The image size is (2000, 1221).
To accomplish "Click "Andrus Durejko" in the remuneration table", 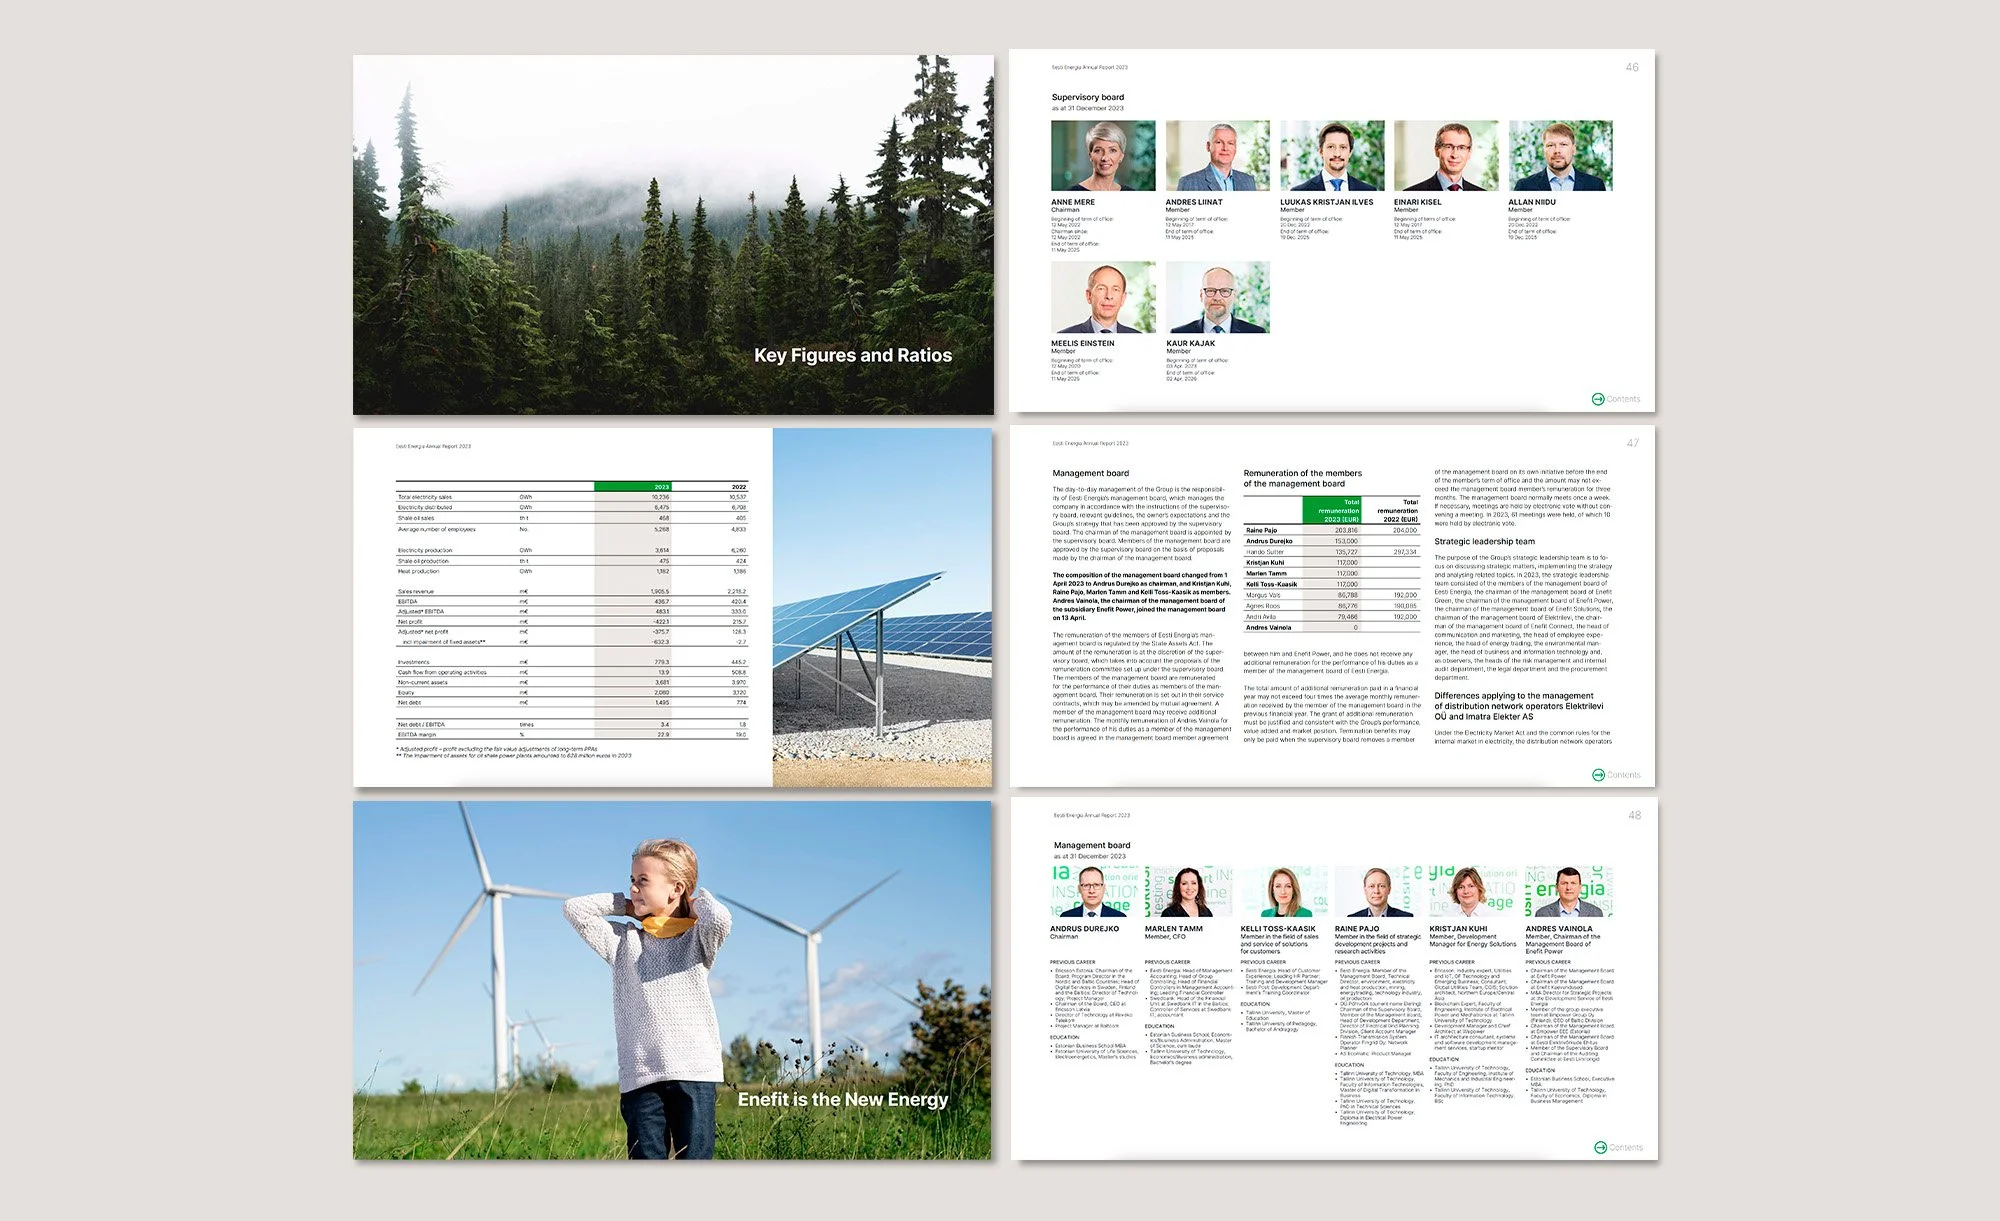I will [x=1269, y=541].
